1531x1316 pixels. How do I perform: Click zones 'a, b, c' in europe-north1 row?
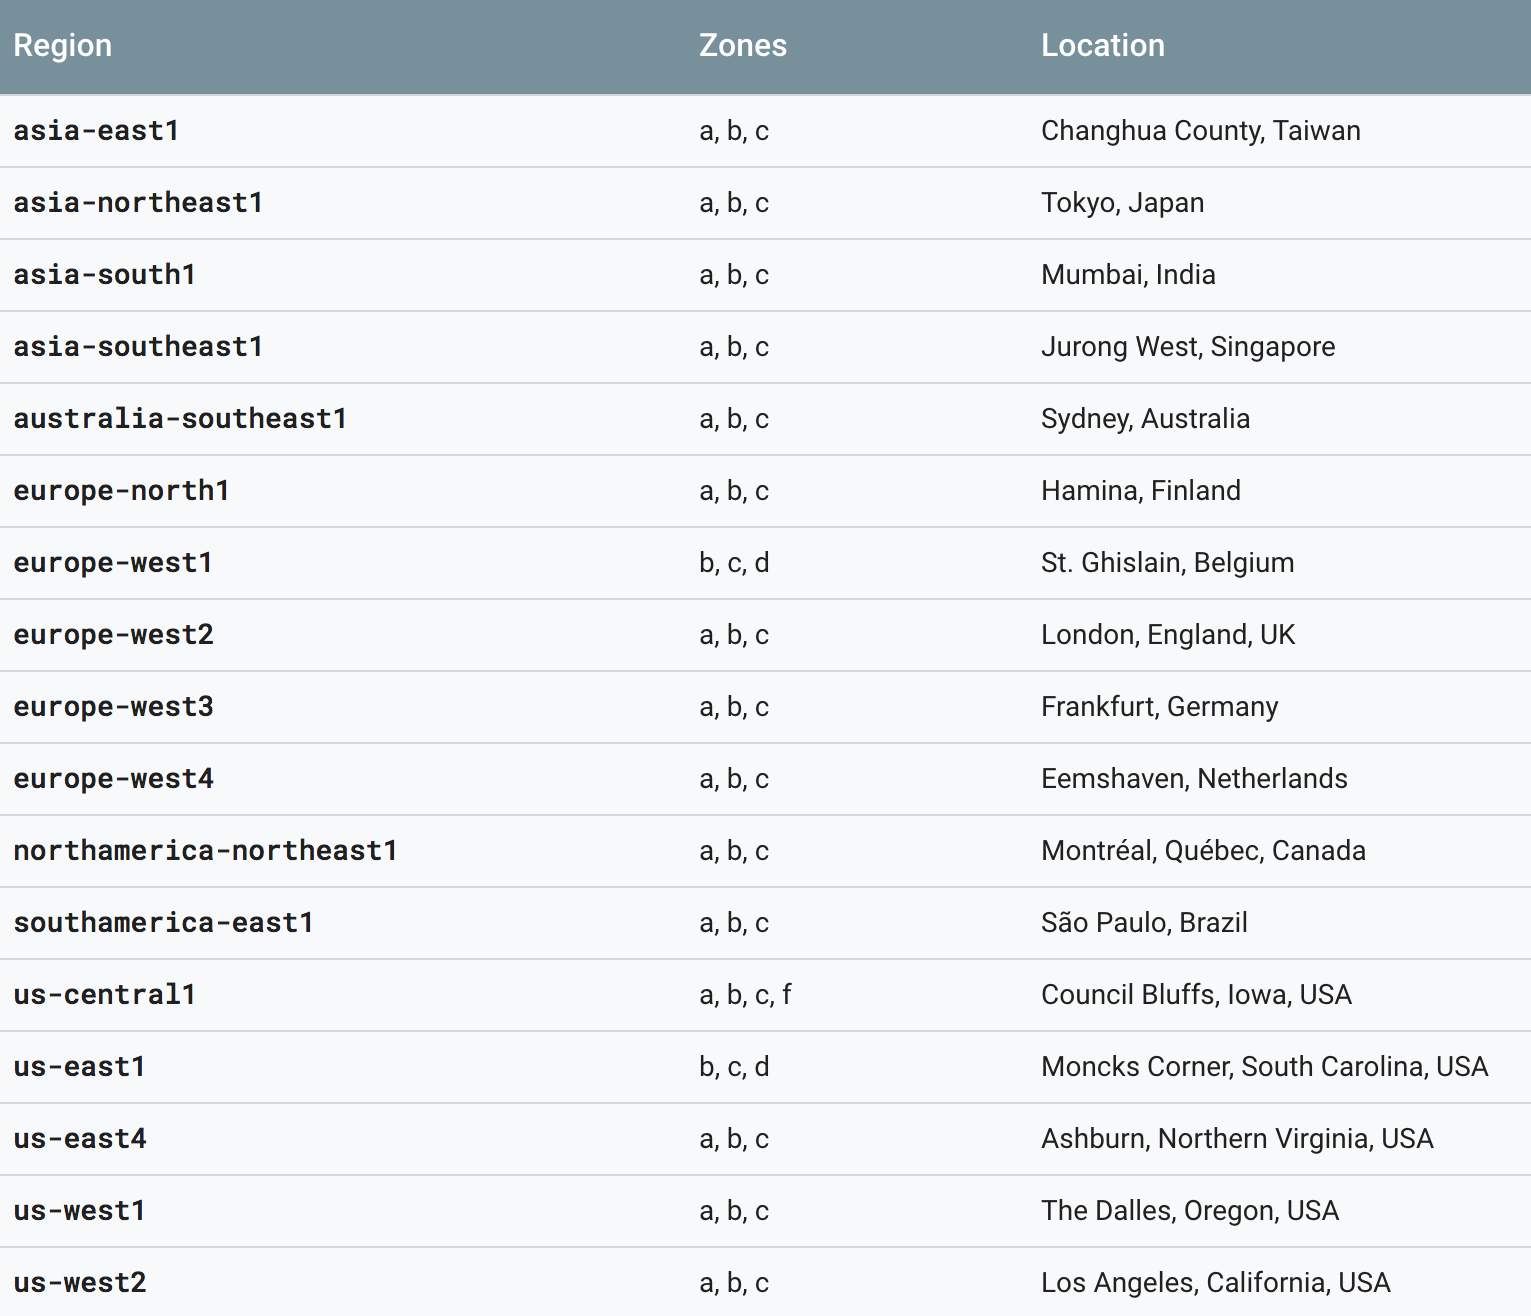[734, 491]
